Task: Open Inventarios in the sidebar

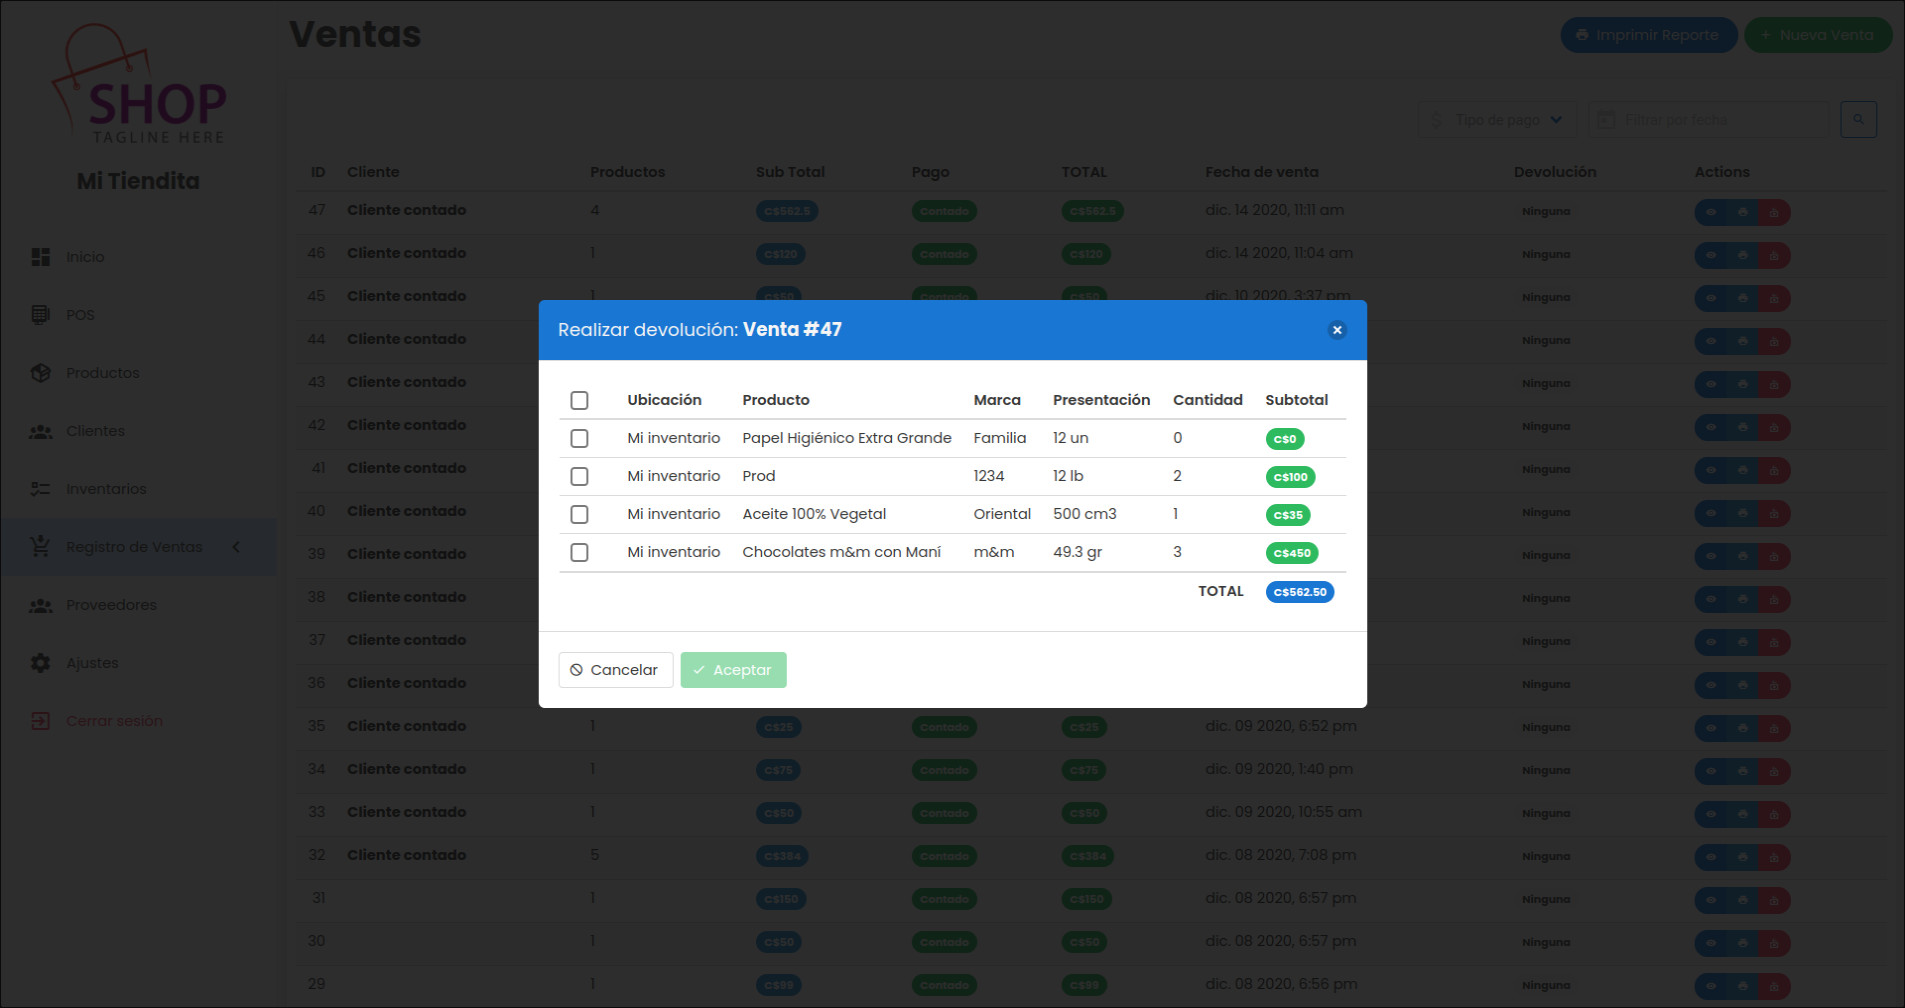Action: click(x=106, y=489)
